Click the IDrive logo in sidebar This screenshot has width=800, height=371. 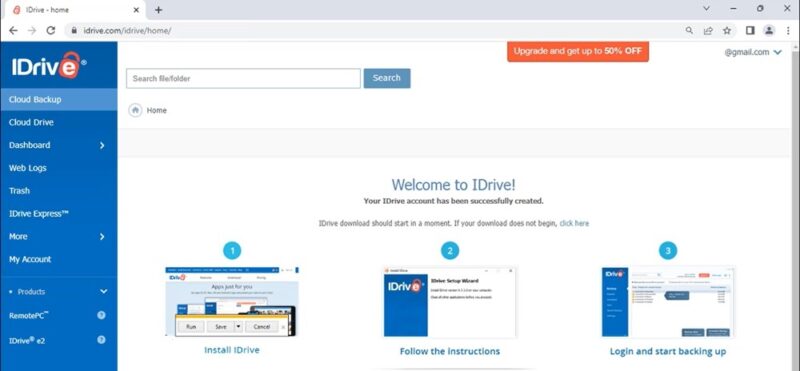pos(49,66)
